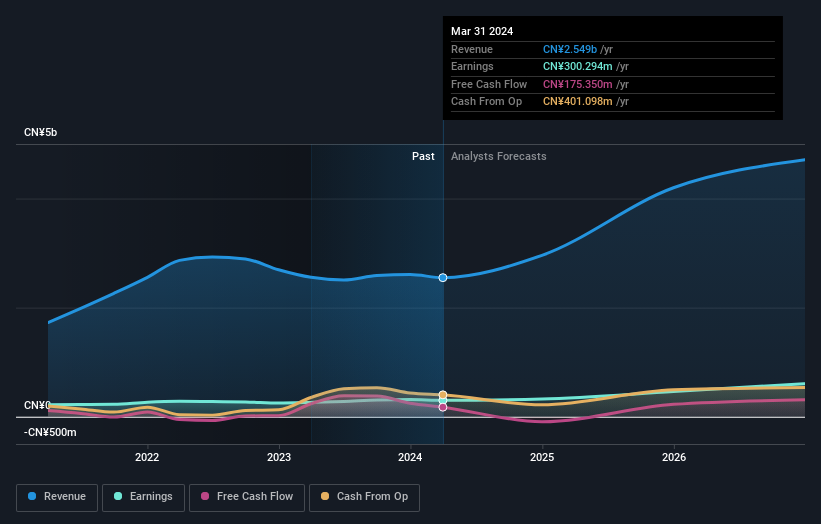This screenshot has width=821, height=524.
Task: Click the CN¥401.098m cash from op value
Action: pos(578,102)
